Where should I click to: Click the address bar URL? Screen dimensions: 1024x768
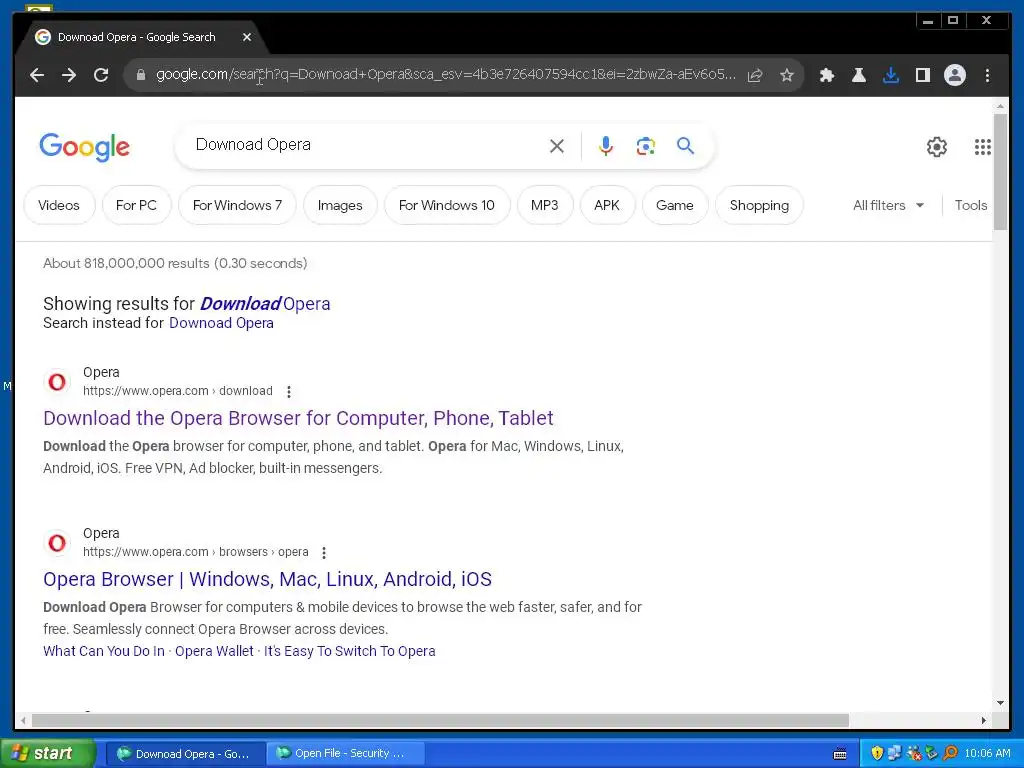click(x=445, y=74)
